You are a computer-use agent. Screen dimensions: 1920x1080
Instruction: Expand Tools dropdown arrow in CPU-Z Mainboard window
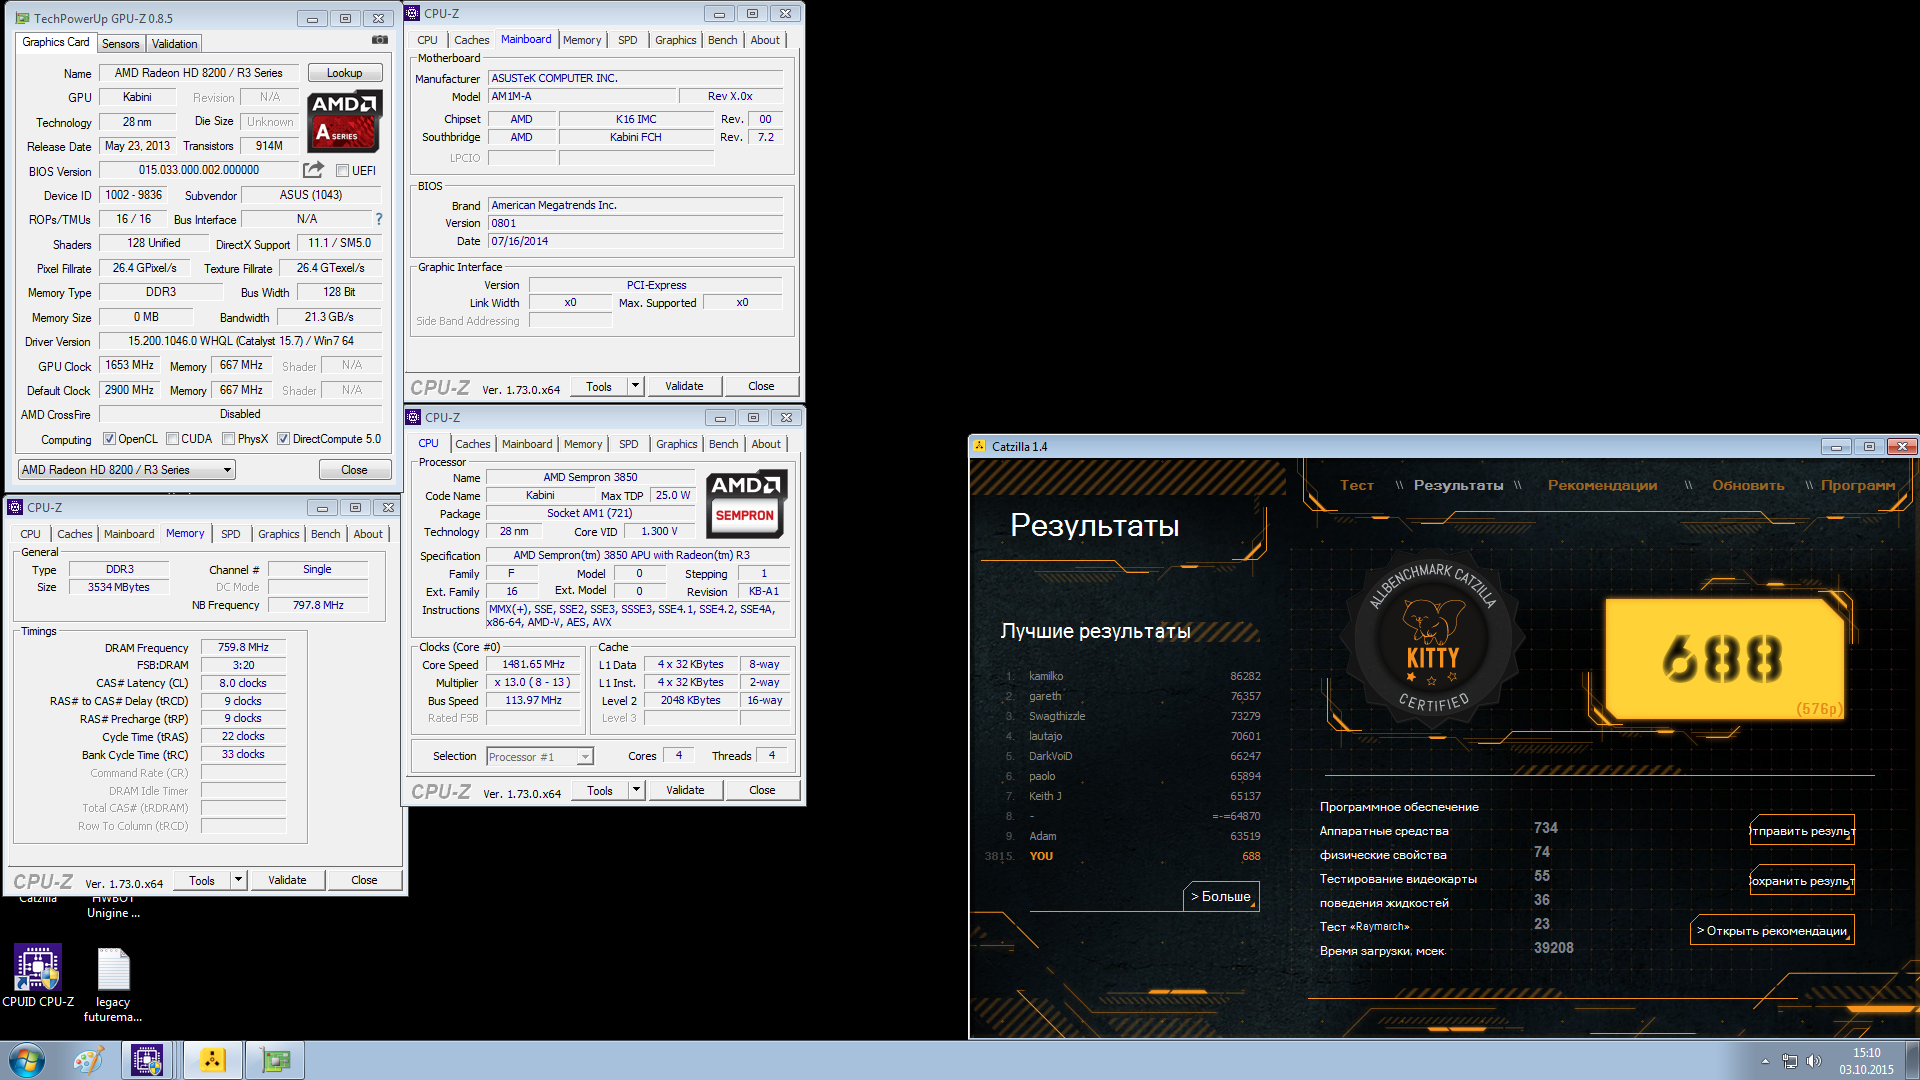click(x=635, y=386)
